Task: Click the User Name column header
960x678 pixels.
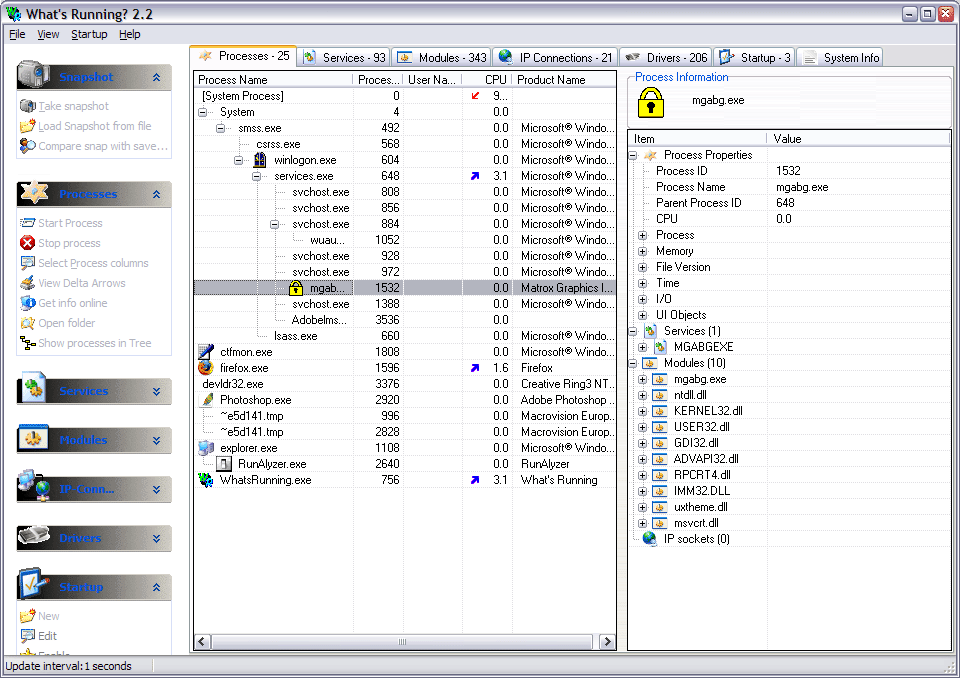Action: (x=432, y=80)
